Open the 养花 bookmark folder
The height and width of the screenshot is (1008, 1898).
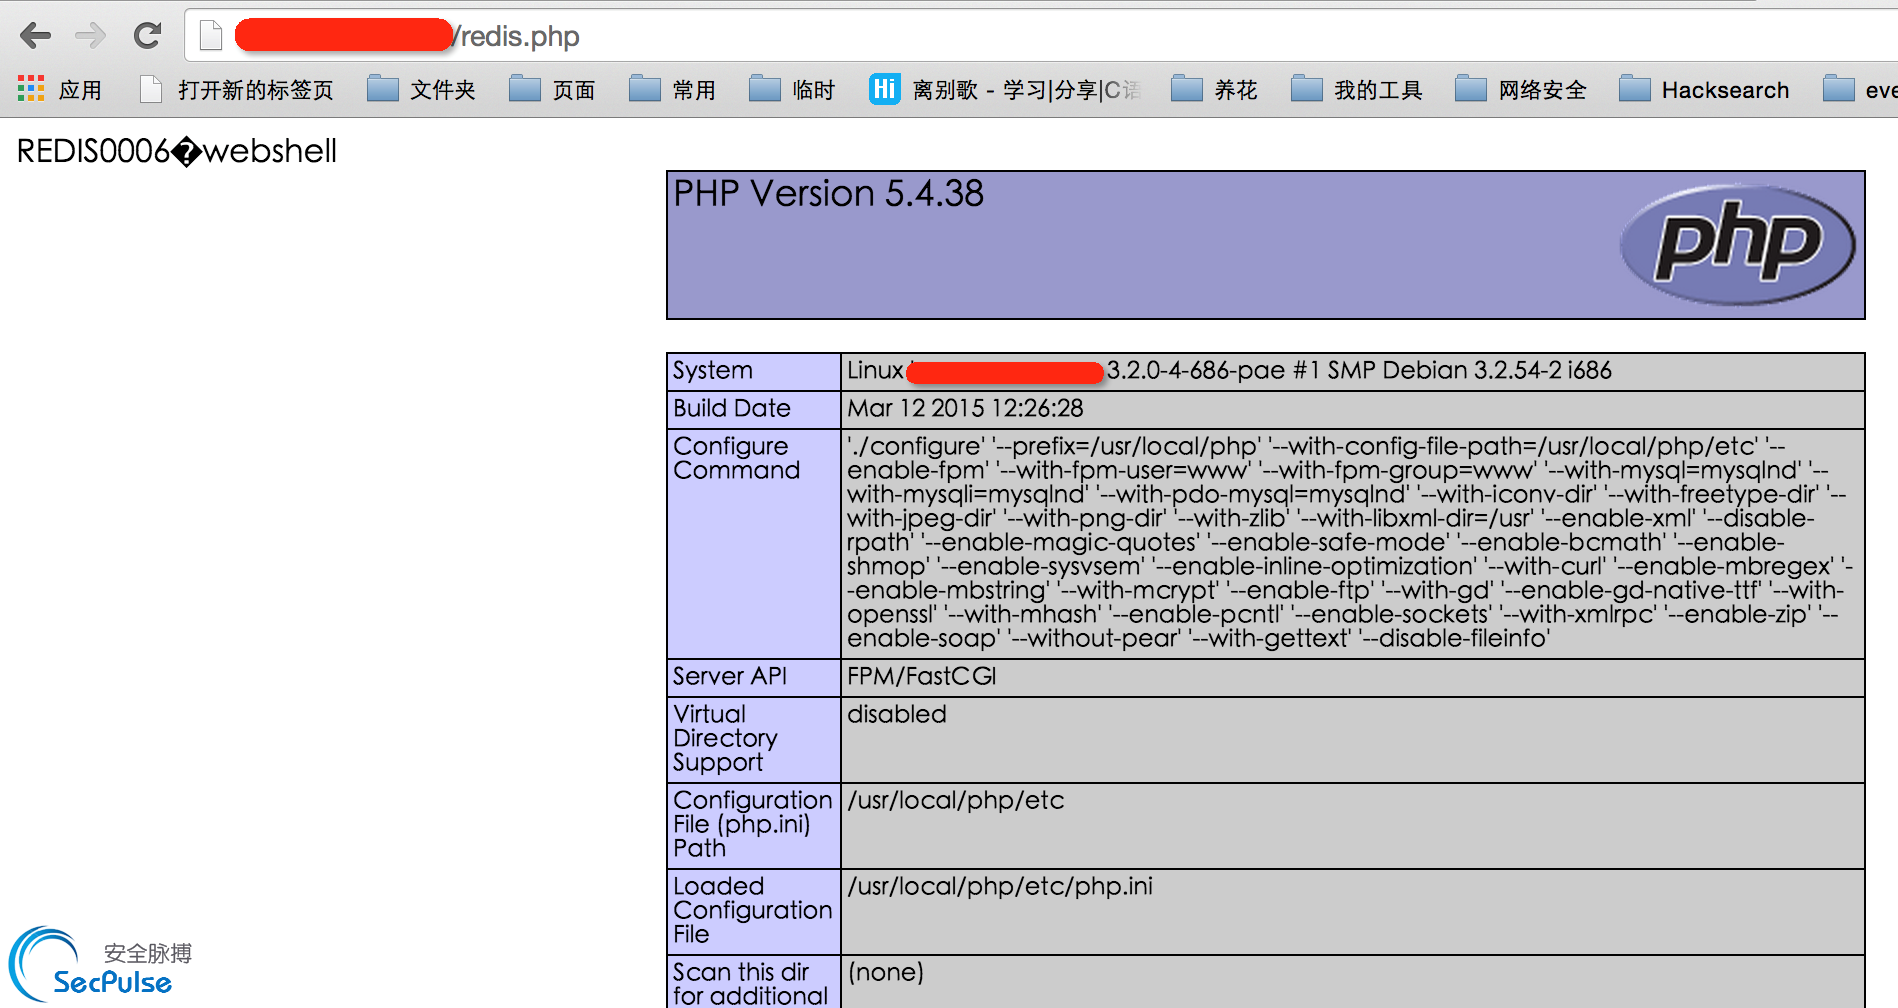click(1214, 90)
